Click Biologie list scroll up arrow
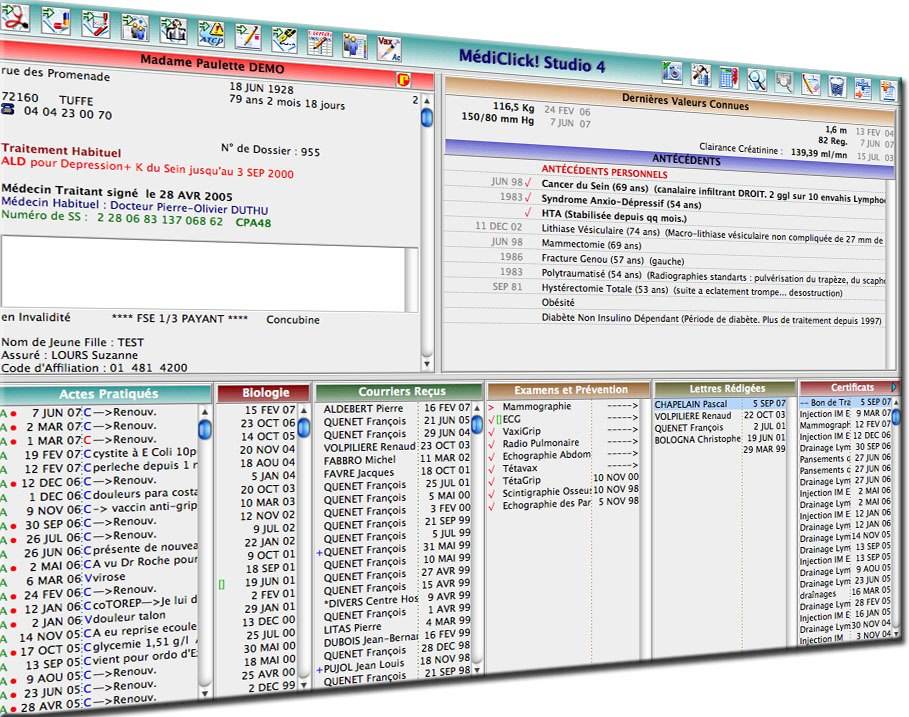The height and width of the screenshot is (717, 909). pyautogui.click(x=304, y=410)
